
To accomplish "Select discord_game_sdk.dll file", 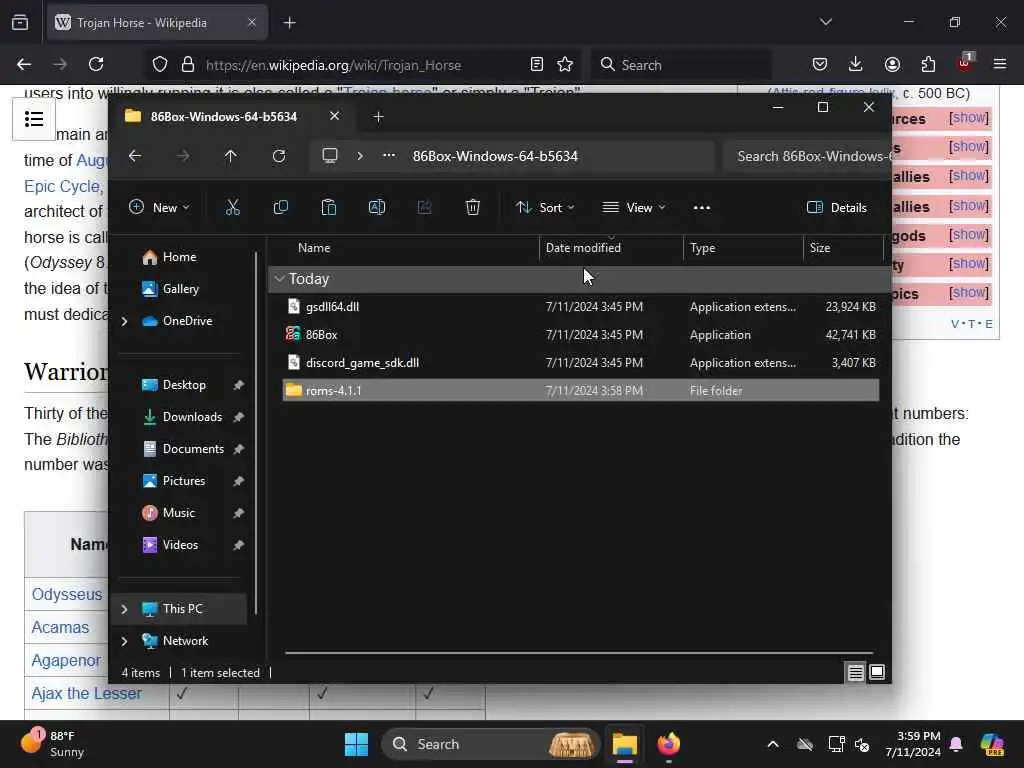I will click(x=581, y=362).
